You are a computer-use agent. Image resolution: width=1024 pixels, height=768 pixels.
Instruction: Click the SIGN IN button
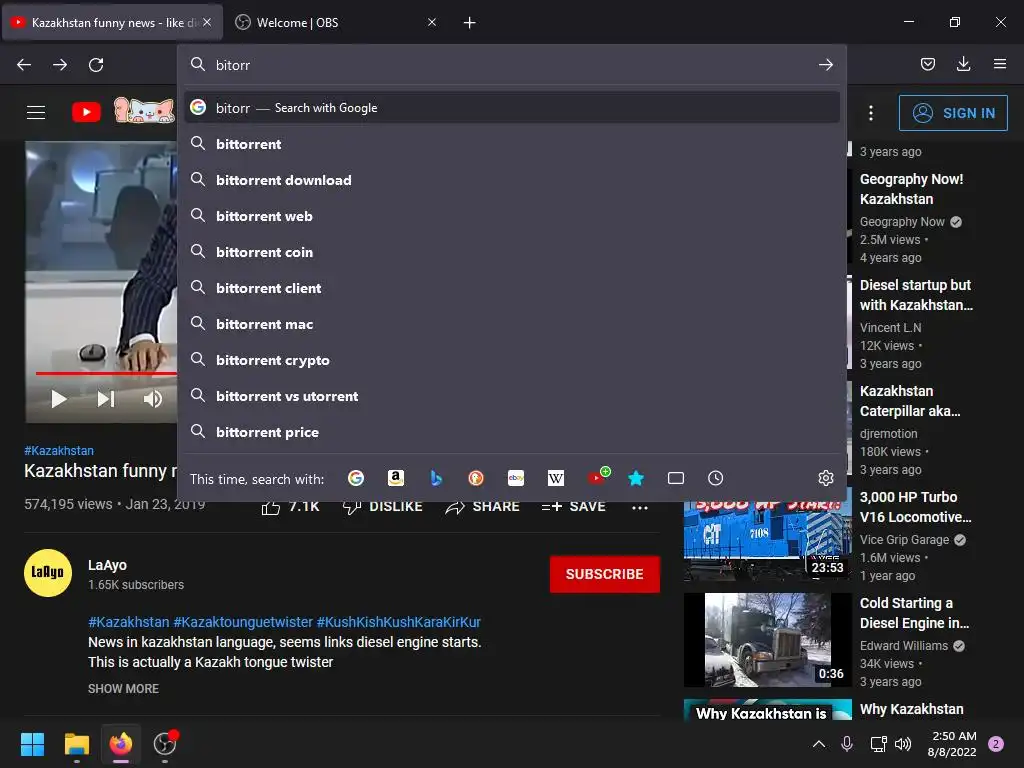pos(953,113)
